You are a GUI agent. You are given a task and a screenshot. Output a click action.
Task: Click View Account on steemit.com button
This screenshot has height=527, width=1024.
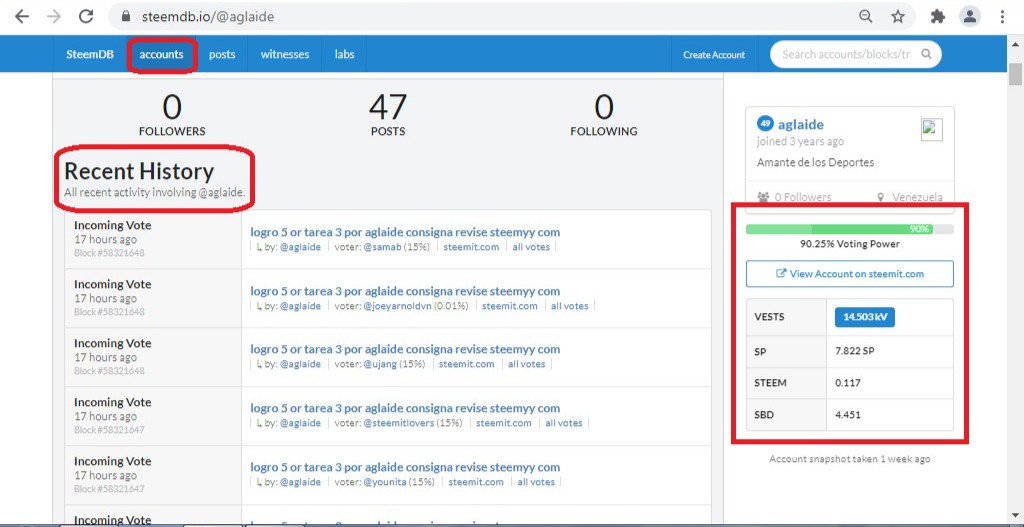(850, 274)
